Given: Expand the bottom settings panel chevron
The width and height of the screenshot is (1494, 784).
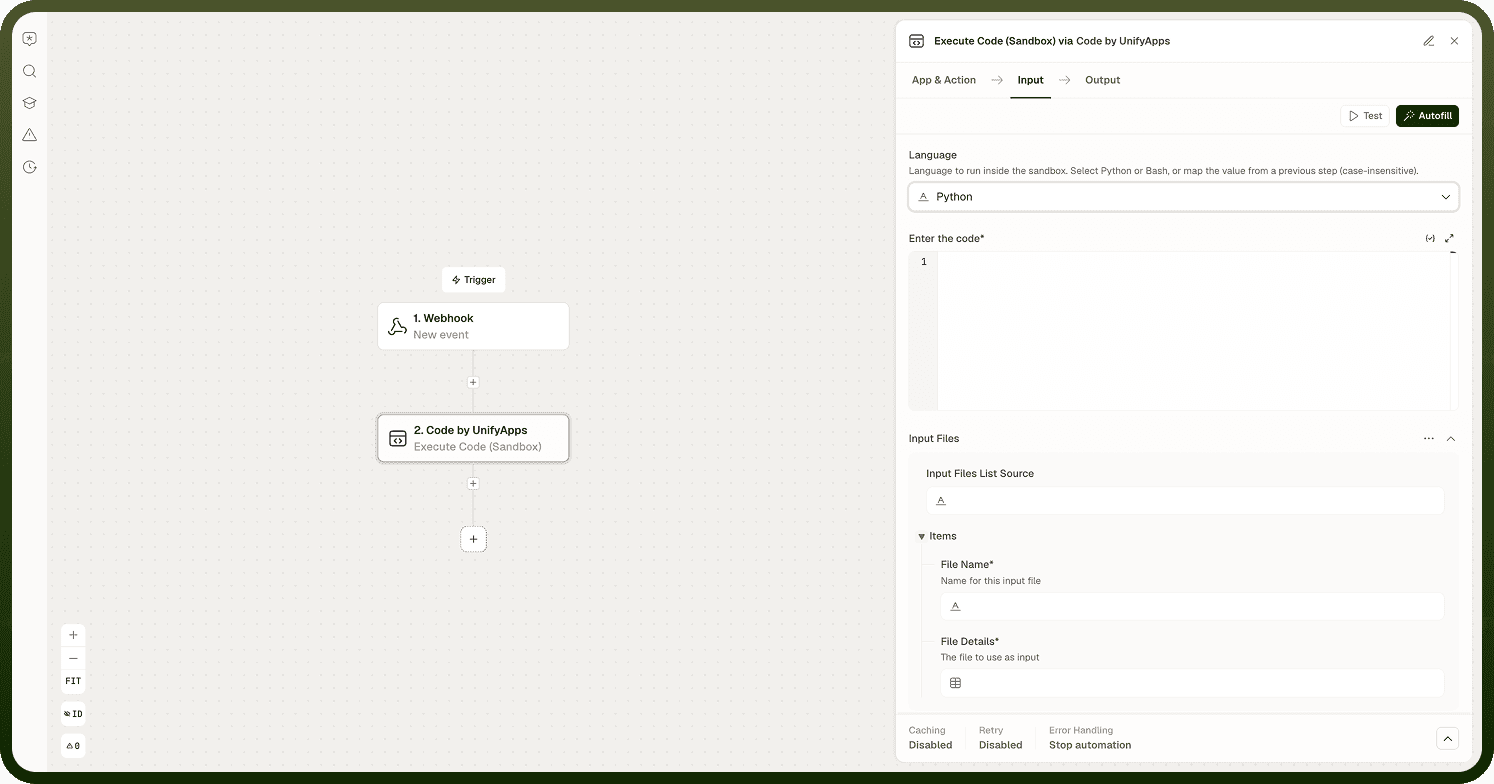Looking at the screenshot, I should tap(1447, 739).
